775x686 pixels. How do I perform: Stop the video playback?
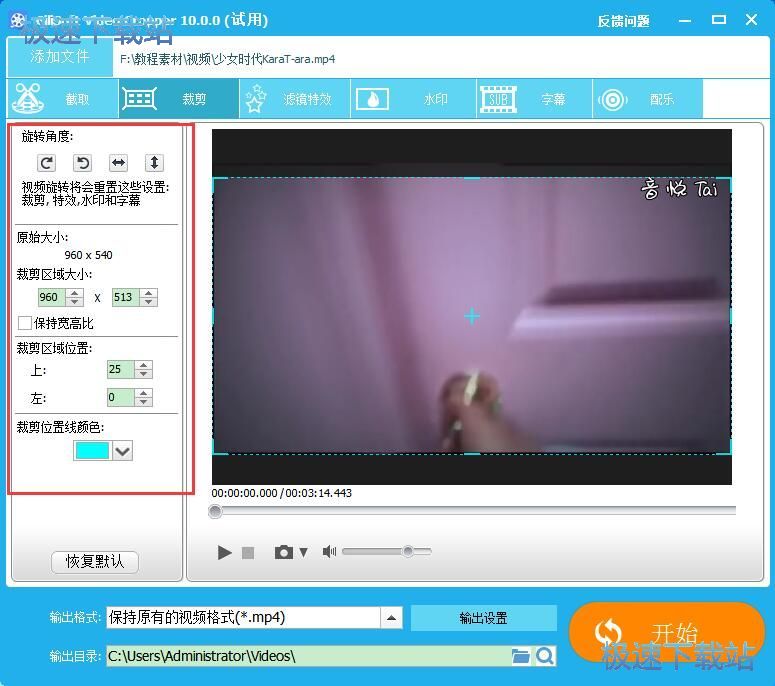(x=248, y=553)
